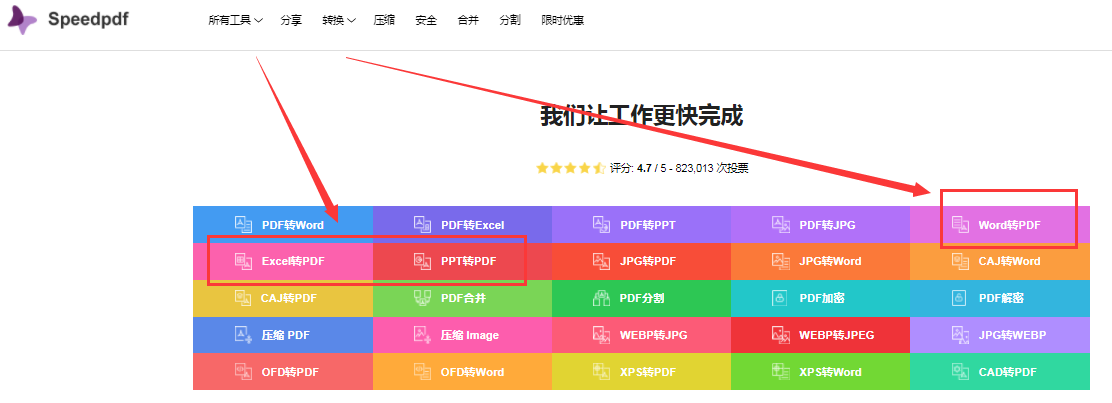The width and height of the screenshot is (1112, 403).
Task: Open the JPG转WEBP tool label
Action: 1012,335
